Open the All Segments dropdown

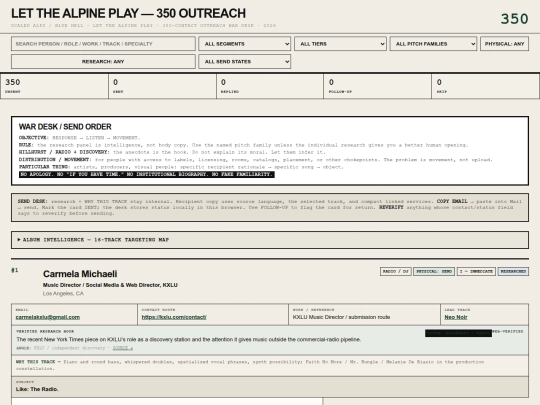tap(245, 44)
